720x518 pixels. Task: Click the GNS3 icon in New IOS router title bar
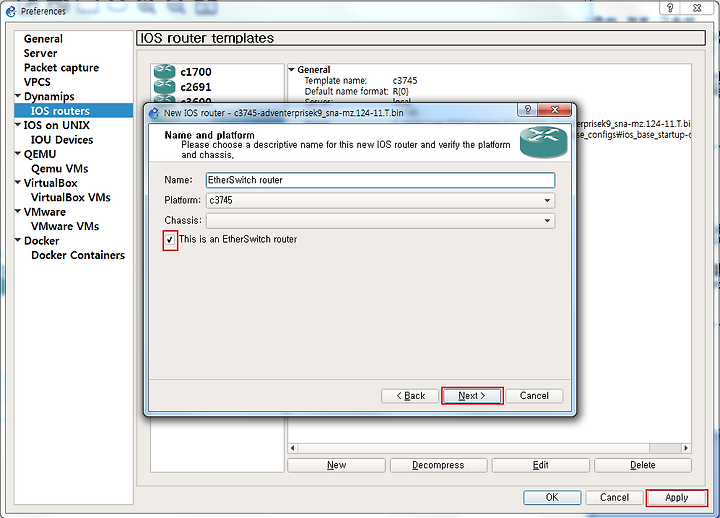pyautogui.click(x=154, y=113)
